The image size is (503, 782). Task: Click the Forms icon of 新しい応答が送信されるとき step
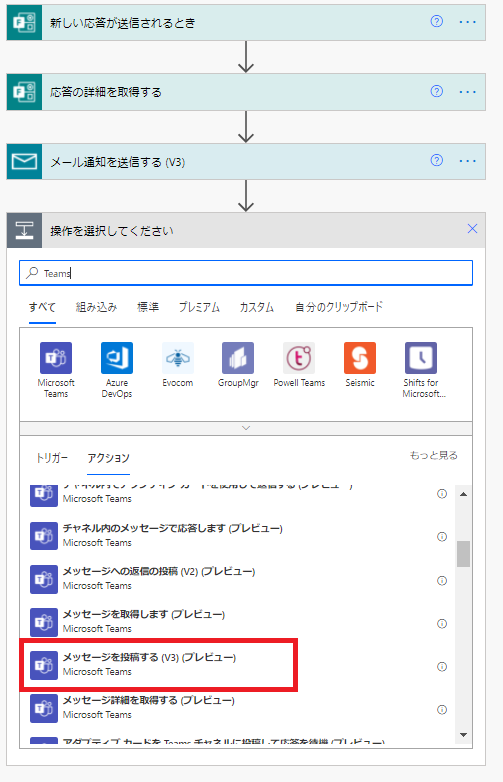24,22
